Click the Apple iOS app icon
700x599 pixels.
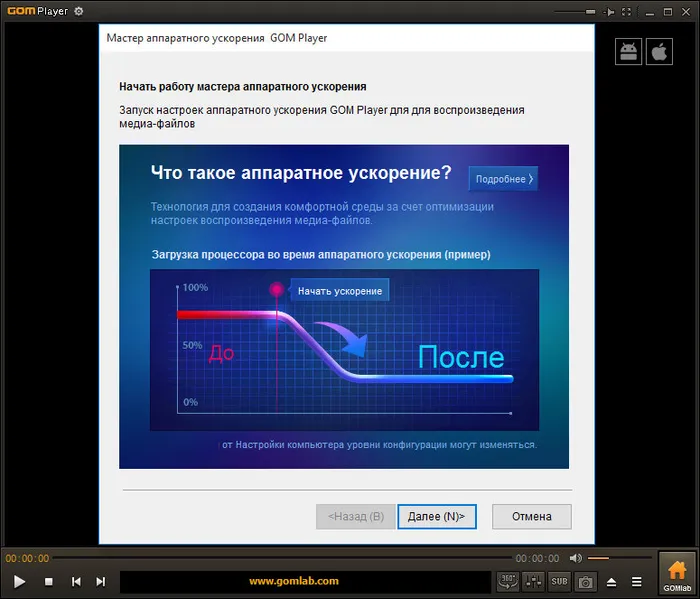pos(659,52)
